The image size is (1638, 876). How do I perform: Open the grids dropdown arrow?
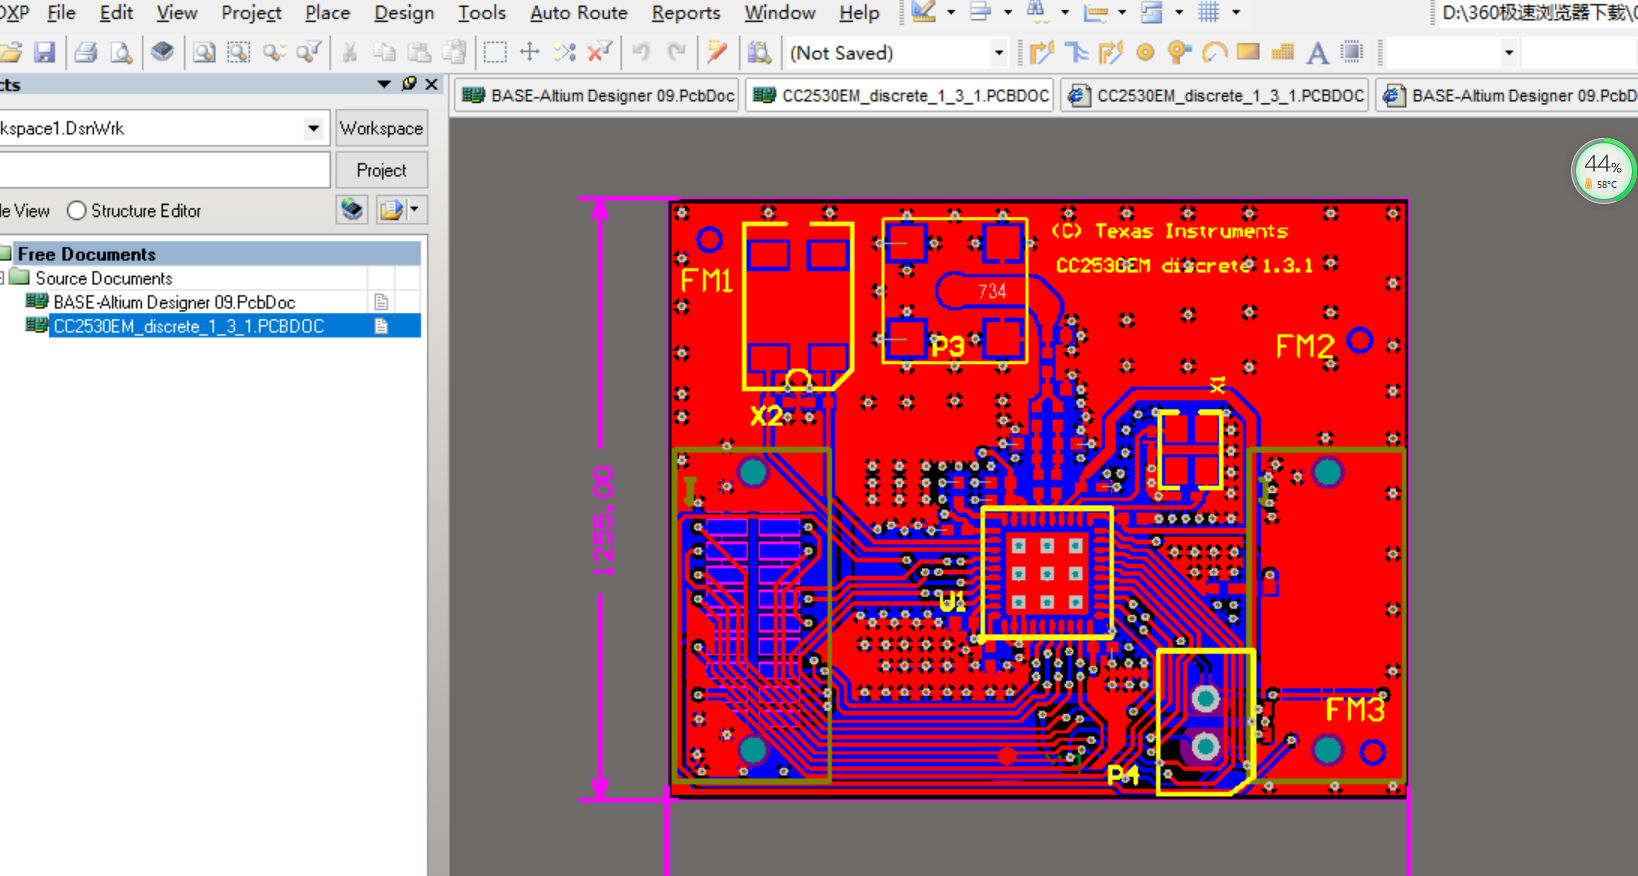click(x=1236, y=13)
